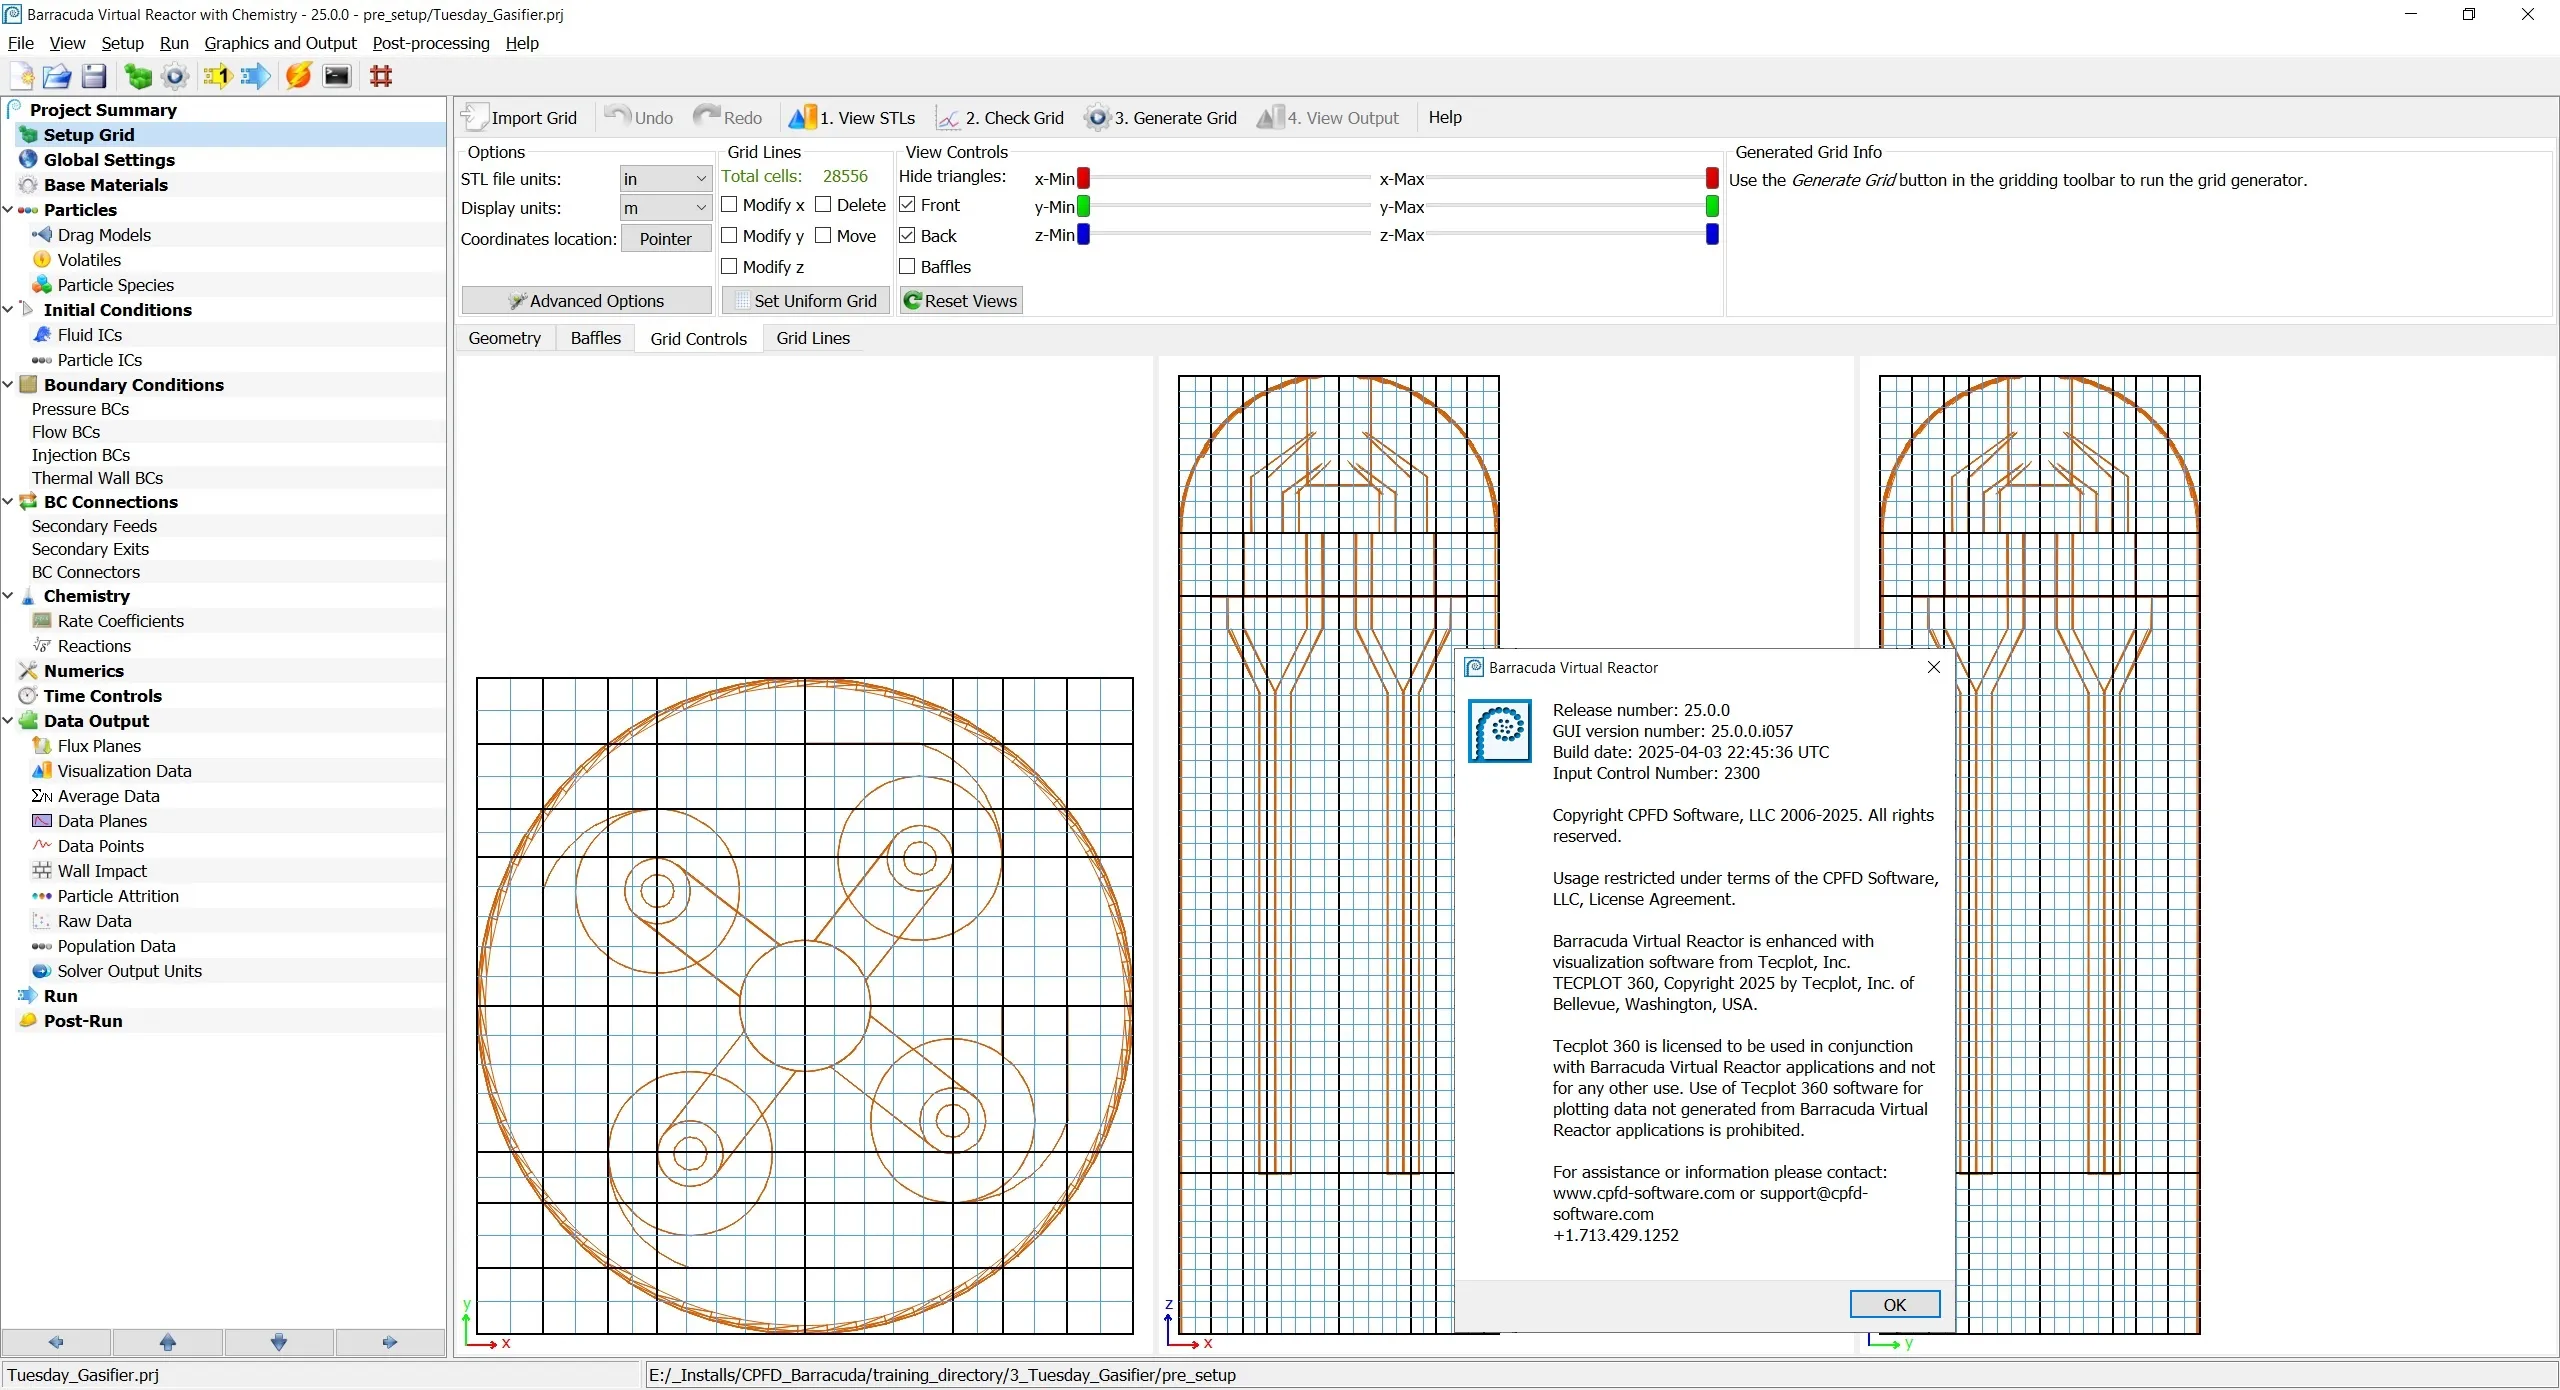Screen dimensions: 2560x1390
Task: Check the Baffles hide triangles checkbox
Action: click(x=907, y=267)
